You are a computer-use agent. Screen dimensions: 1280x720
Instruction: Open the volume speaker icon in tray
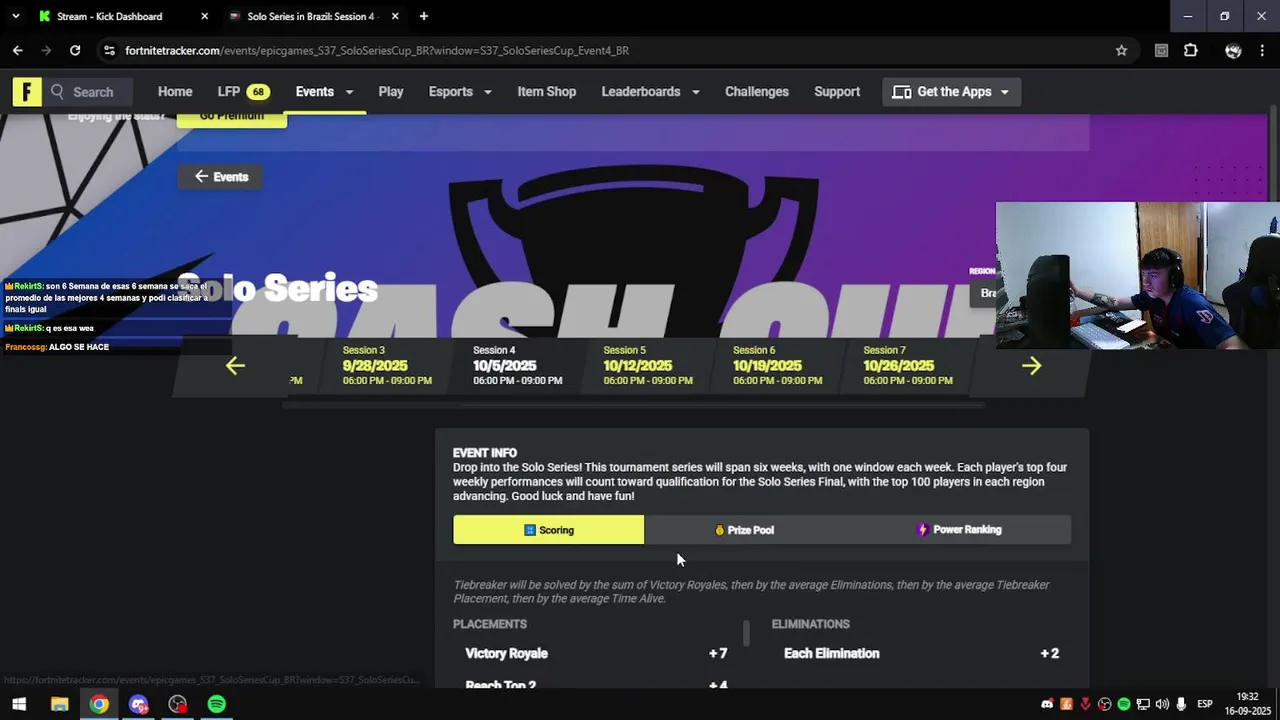(x=1162, y=704)
